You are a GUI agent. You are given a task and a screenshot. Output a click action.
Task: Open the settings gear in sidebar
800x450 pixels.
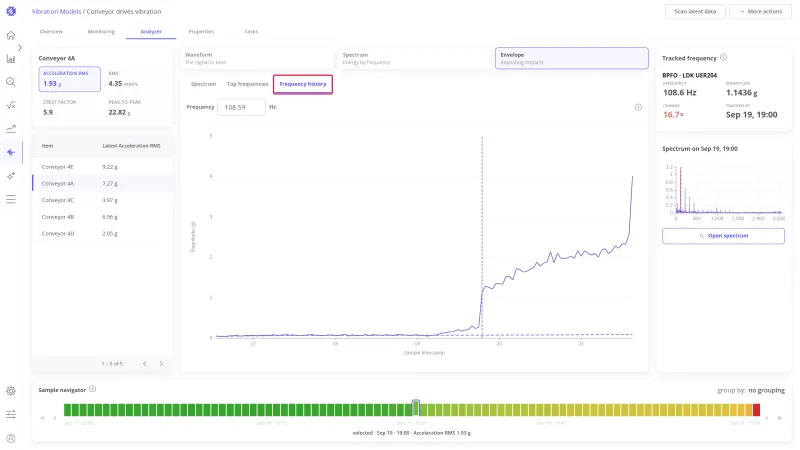click(11, 391)
